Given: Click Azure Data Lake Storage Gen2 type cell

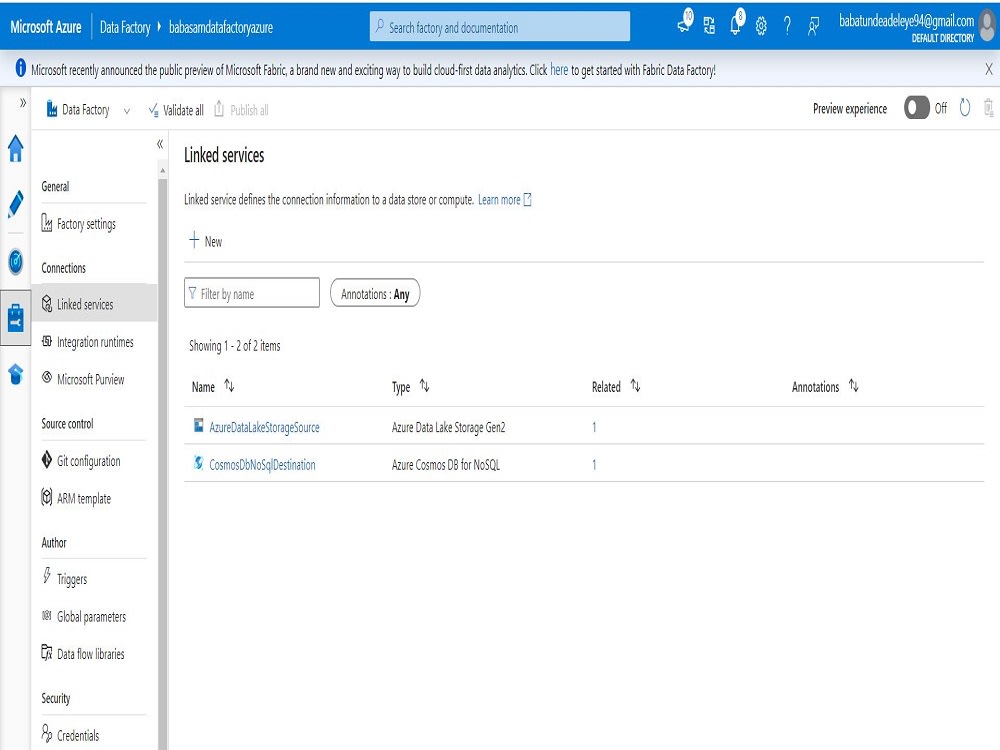Looking at the screenshot, I should pyautogui.click(x=448, y=427).
